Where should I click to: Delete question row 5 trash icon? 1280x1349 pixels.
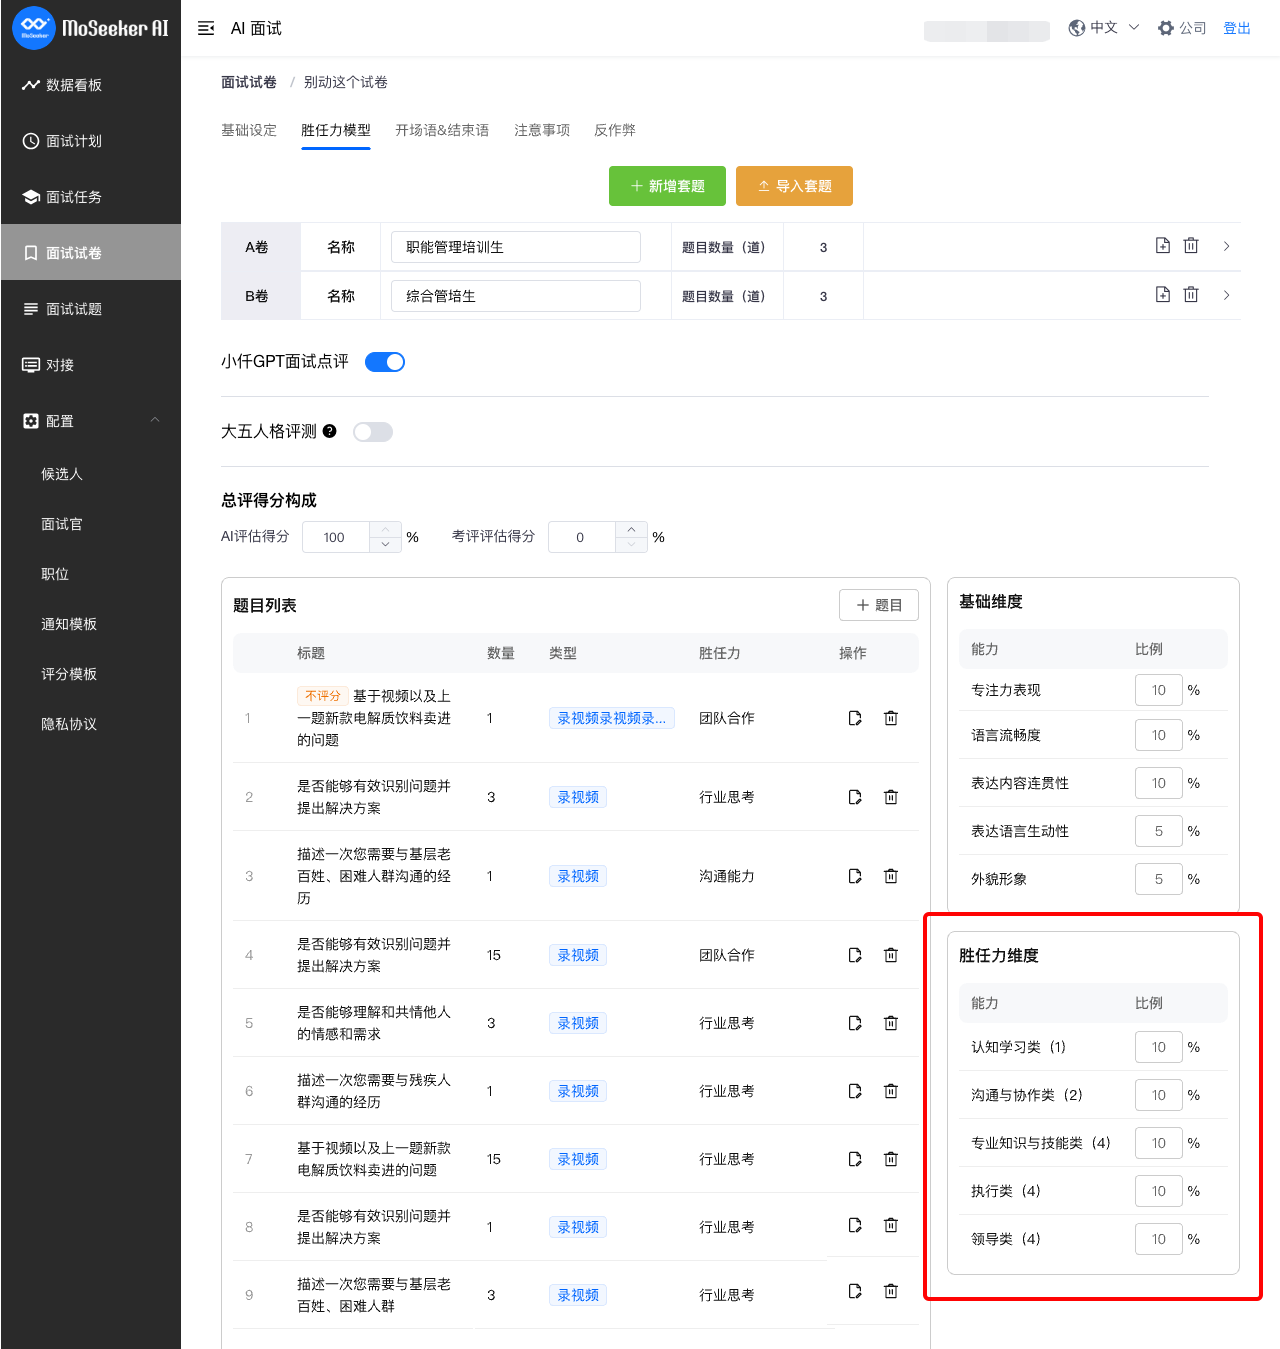(891, 1023)
